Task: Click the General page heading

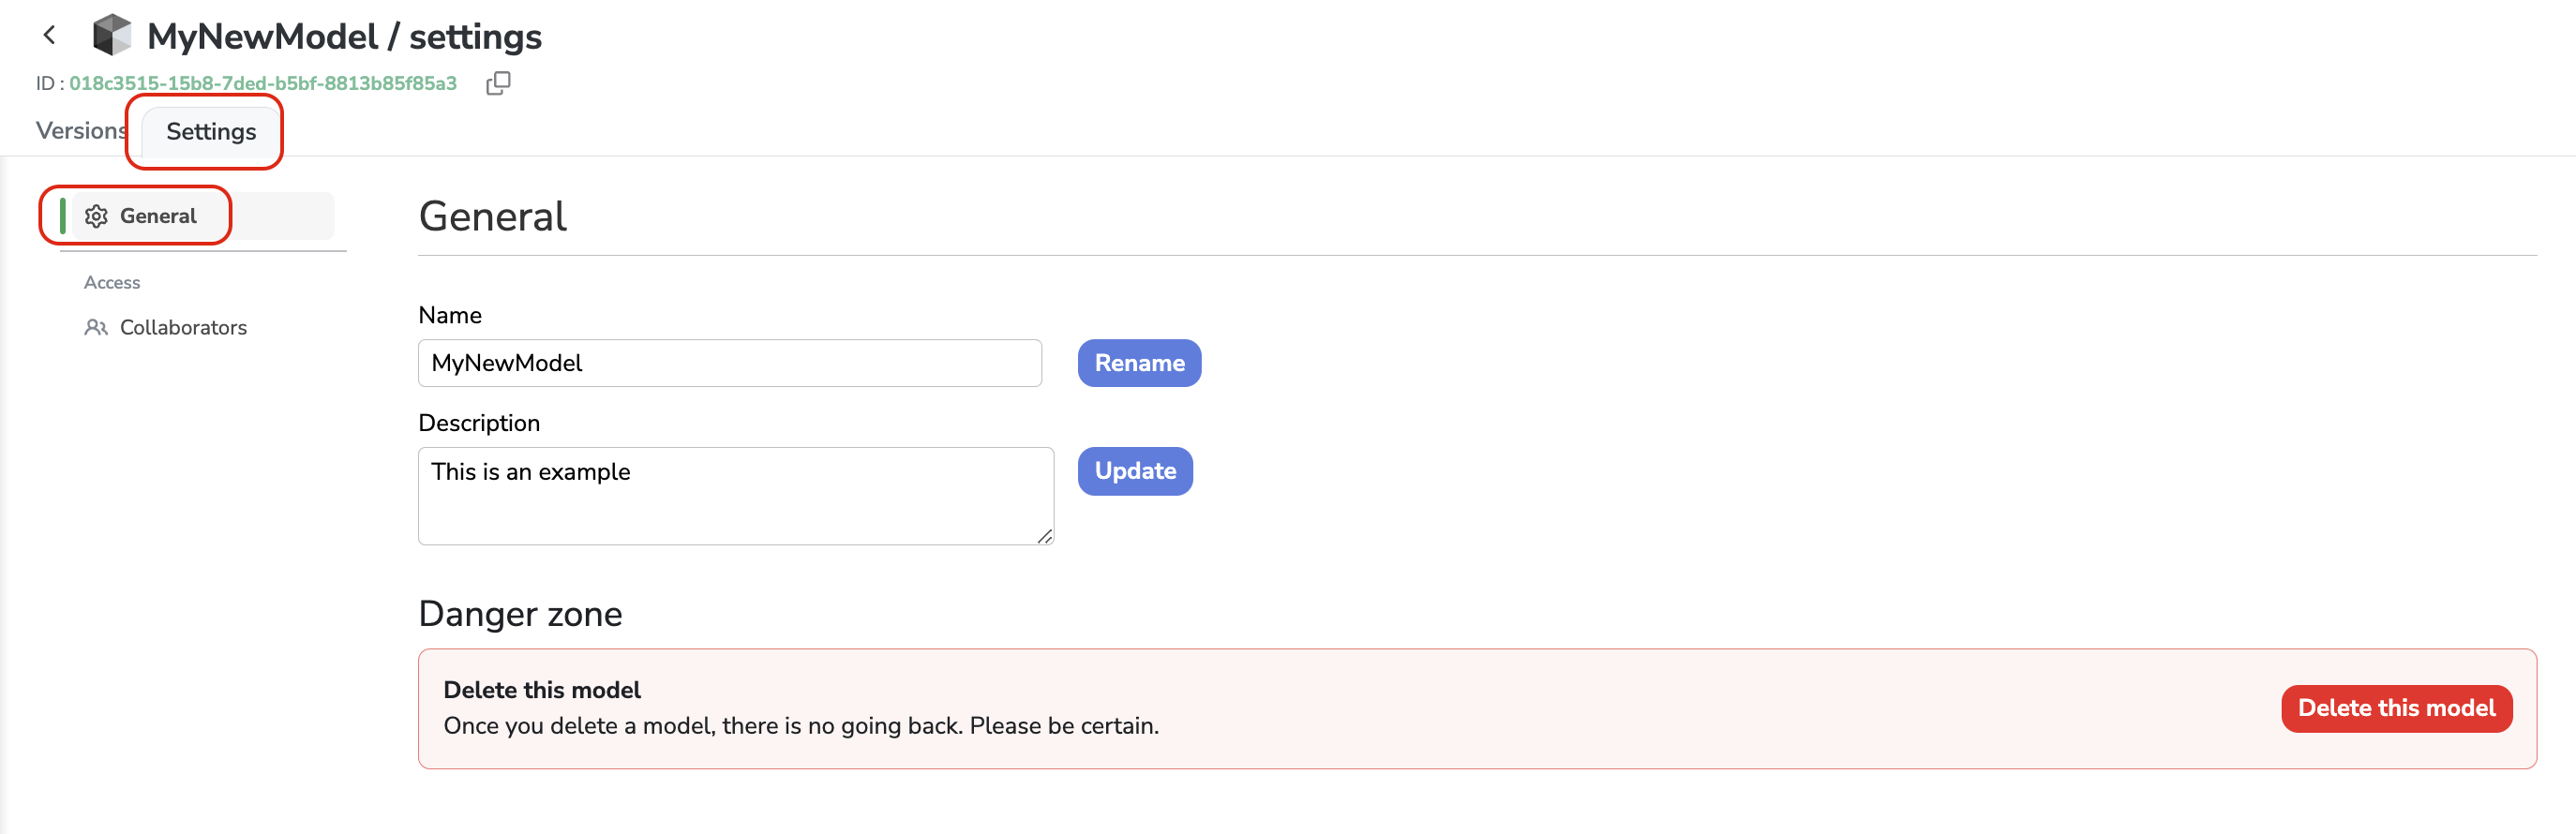Action: [x=492, y=217]
